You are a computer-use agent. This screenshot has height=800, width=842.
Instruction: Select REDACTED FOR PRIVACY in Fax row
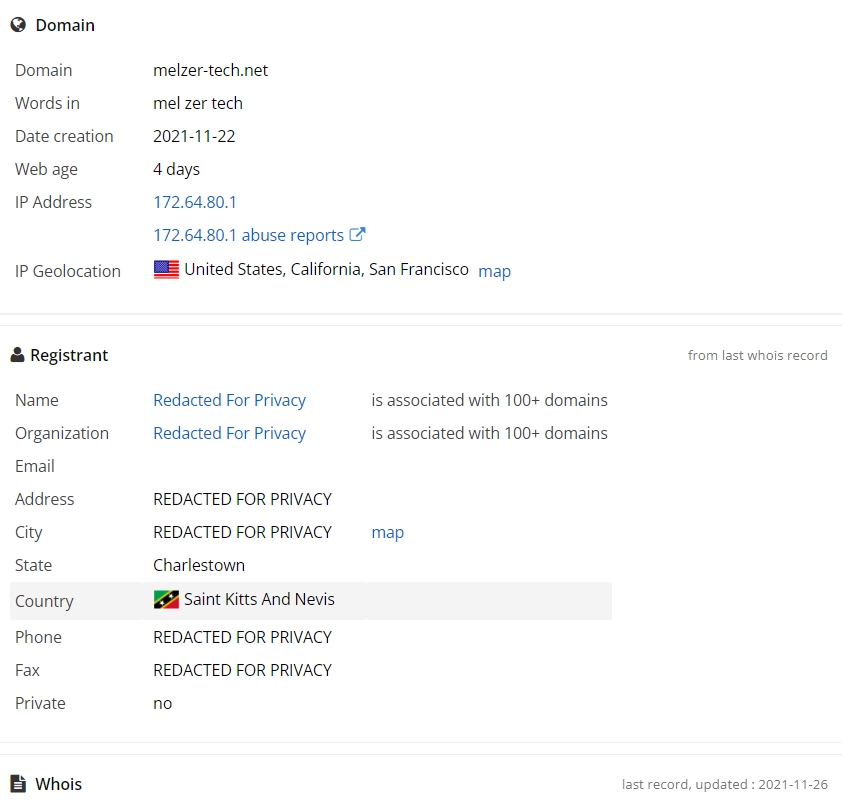(242, 670)
